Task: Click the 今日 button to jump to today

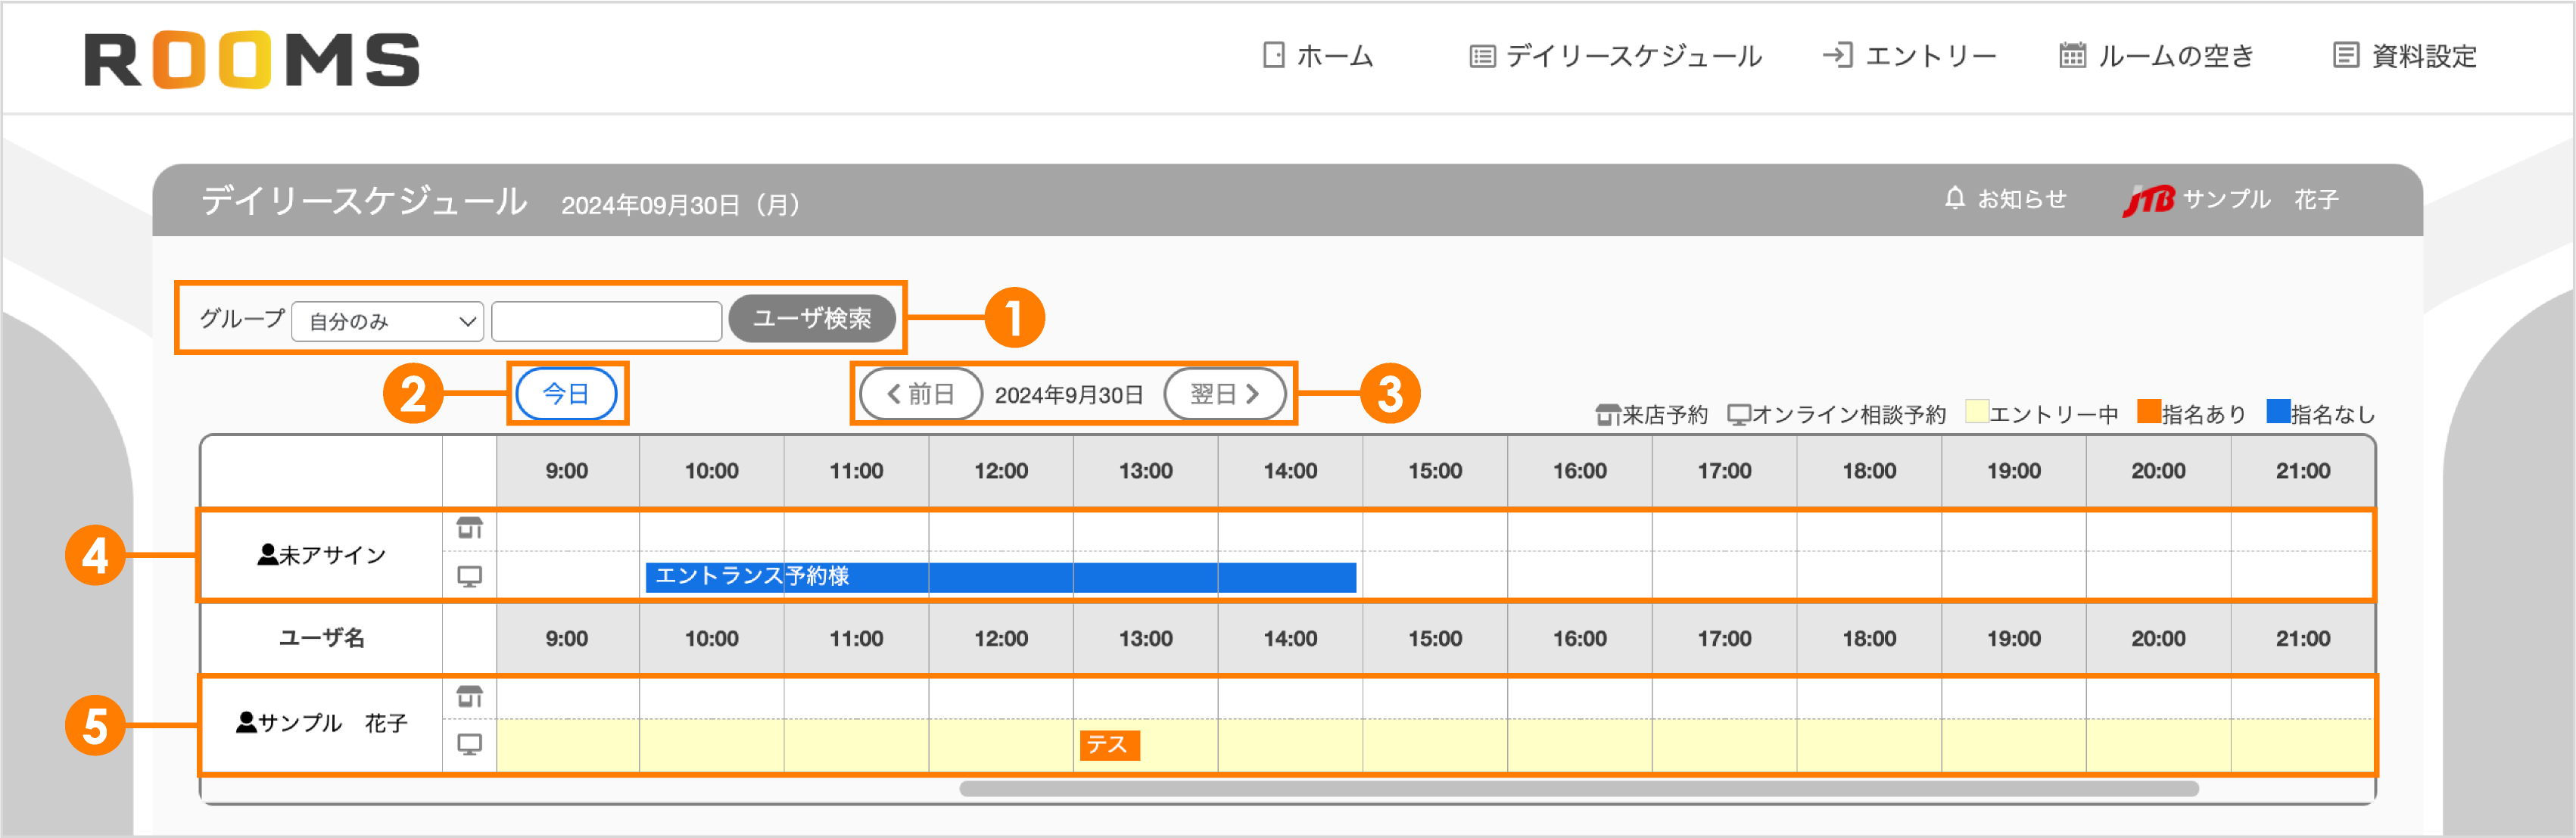Action: pos(566,393)
